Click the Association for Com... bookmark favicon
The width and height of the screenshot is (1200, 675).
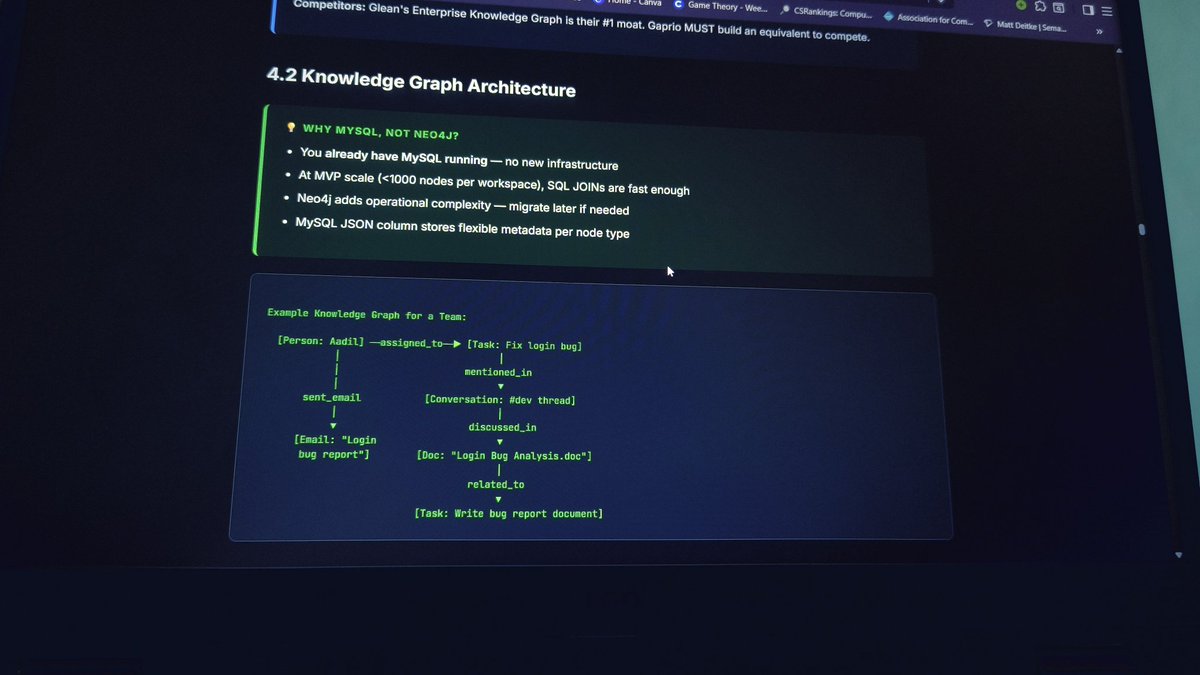(x=889, y=16)
